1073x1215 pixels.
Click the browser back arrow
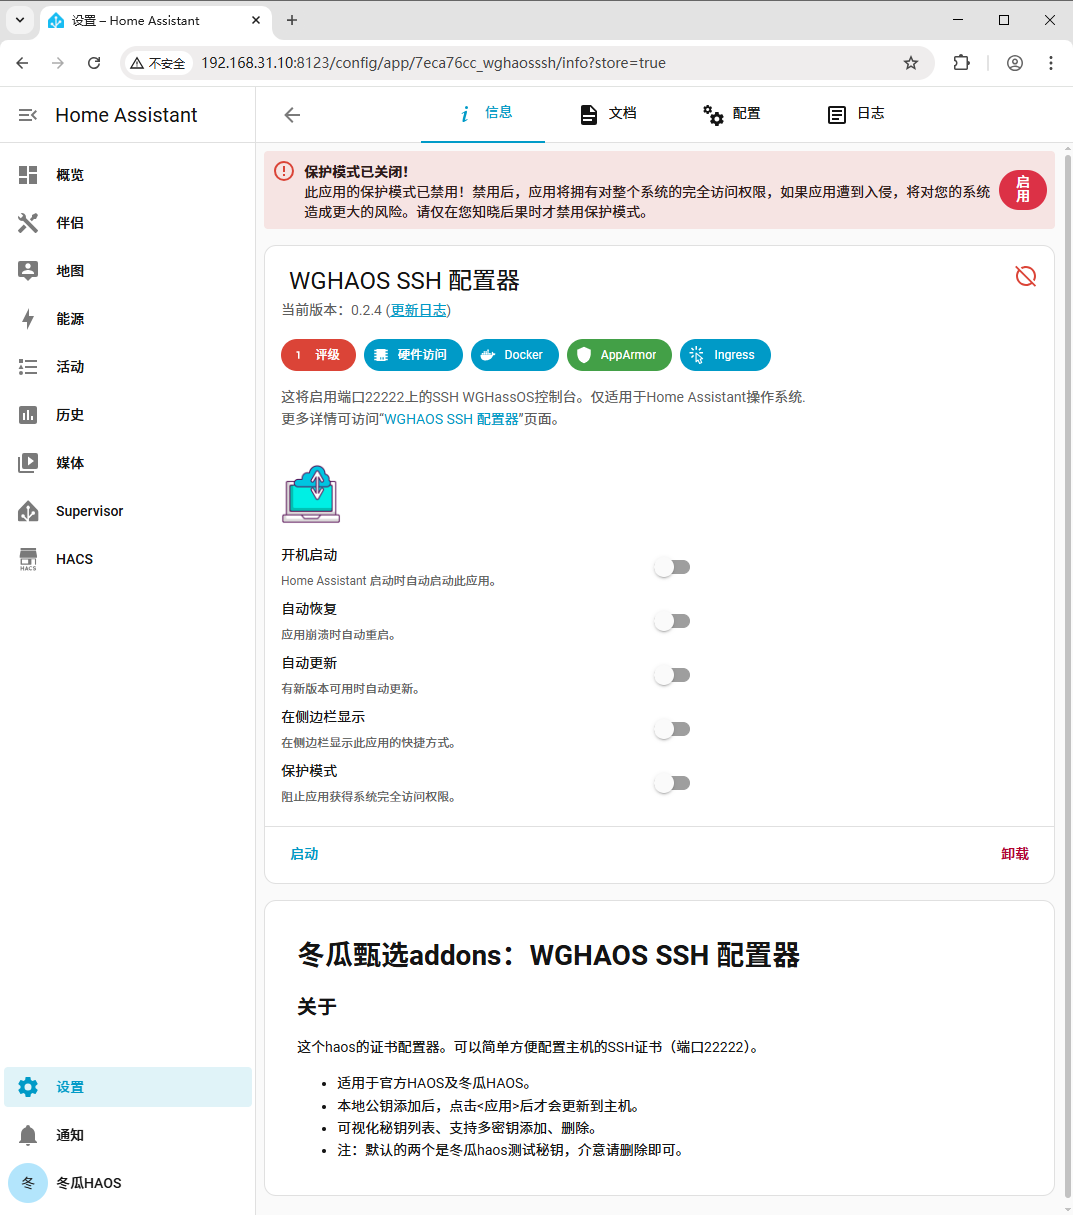22,63
